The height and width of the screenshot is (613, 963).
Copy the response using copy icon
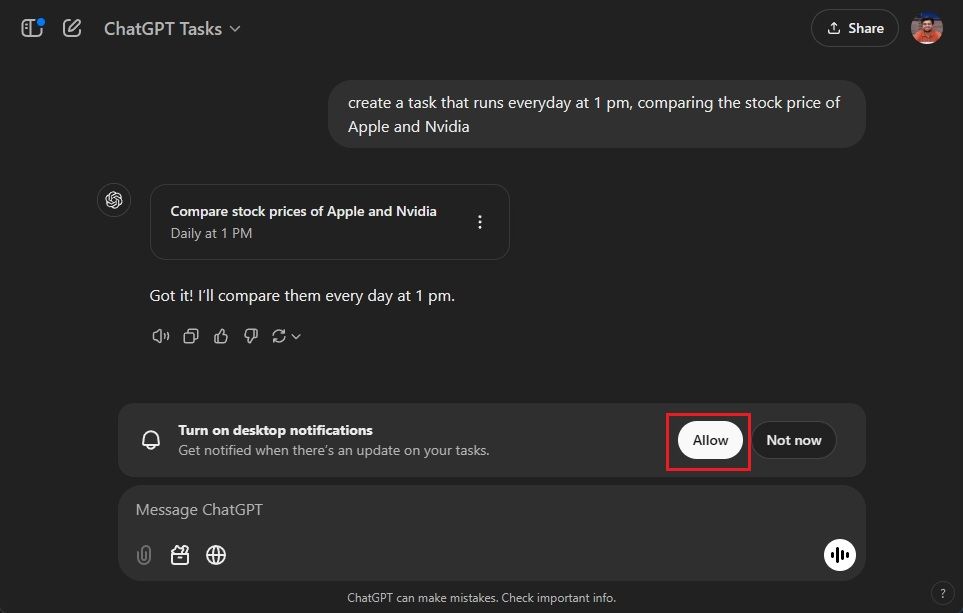[190, 336]
